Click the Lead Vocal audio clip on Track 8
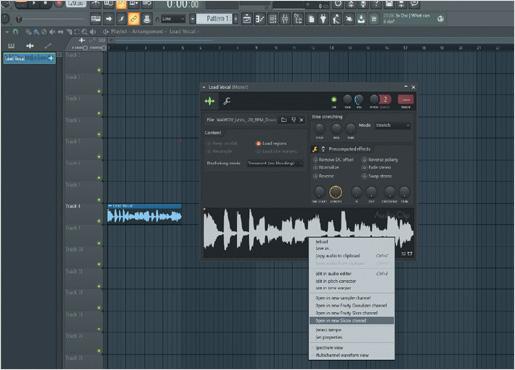Screen dimensions: 515x370 145,214
